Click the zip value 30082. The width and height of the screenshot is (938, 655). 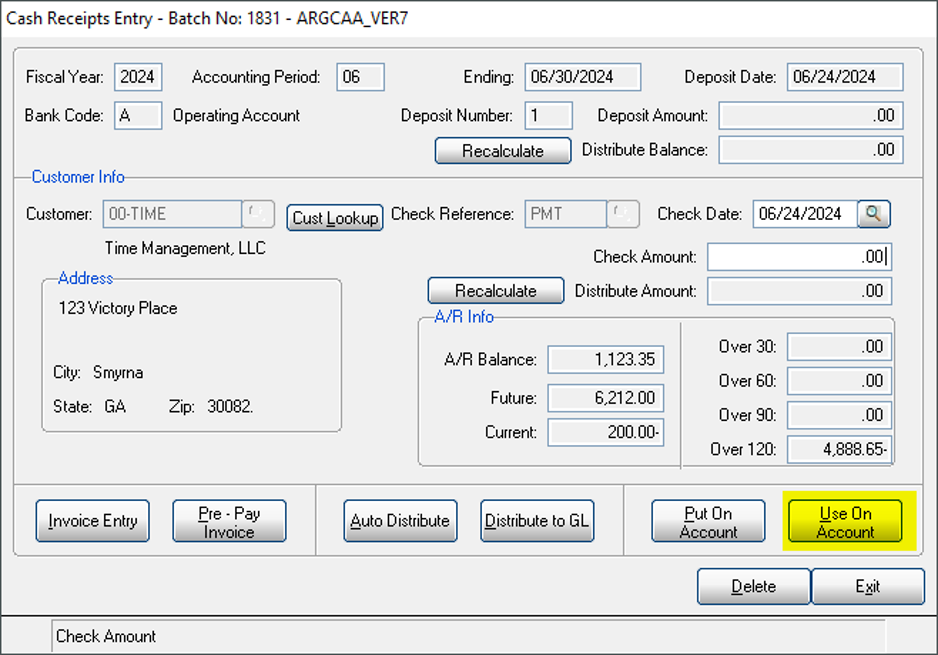tap(230, 407)
